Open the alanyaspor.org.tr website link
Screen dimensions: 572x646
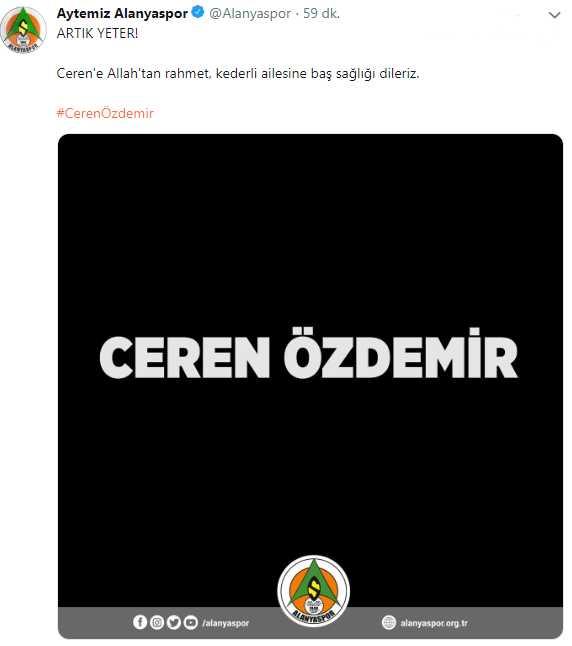click(x=434, y=623)
